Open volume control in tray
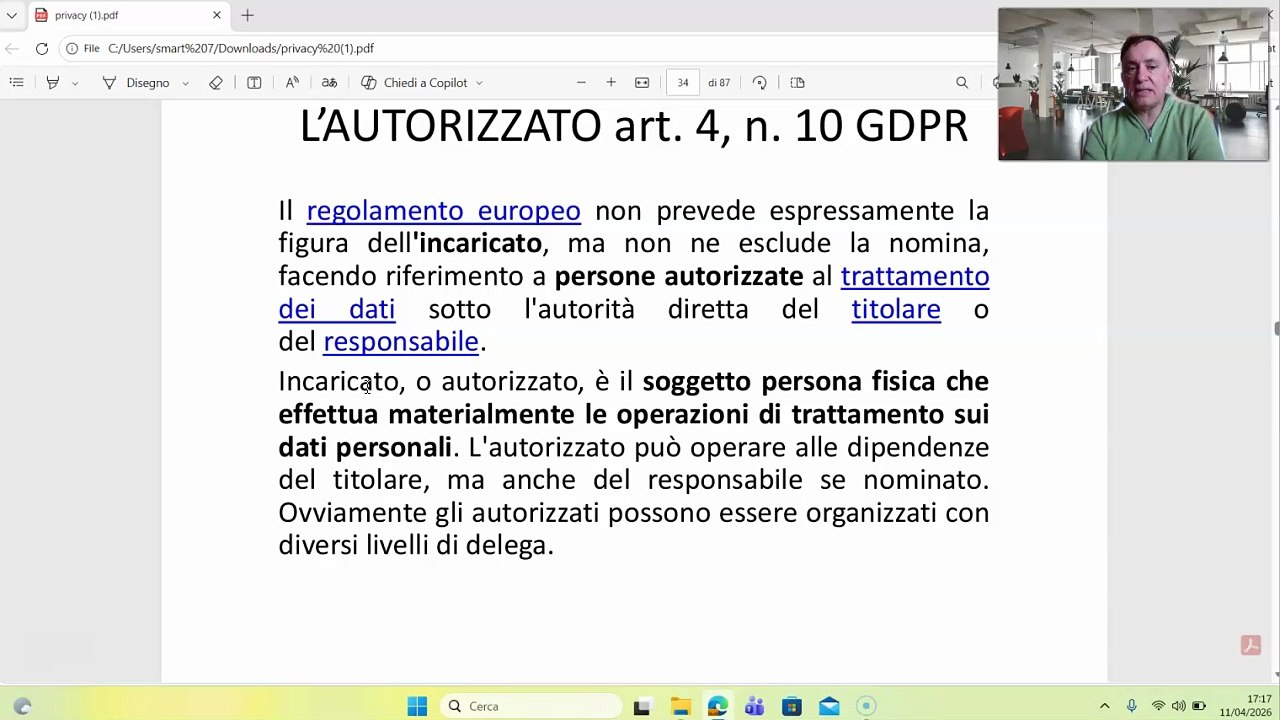The width and height of the screenshot is (1280, 720). pyautogui.click(x=1178, y=706)
